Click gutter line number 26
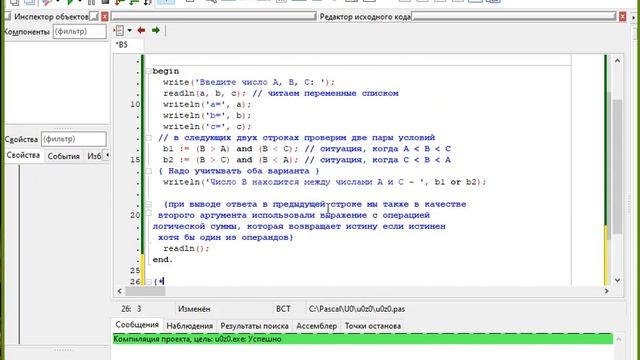The height and width of the screenshot is (360, 640). pos(135,282)
